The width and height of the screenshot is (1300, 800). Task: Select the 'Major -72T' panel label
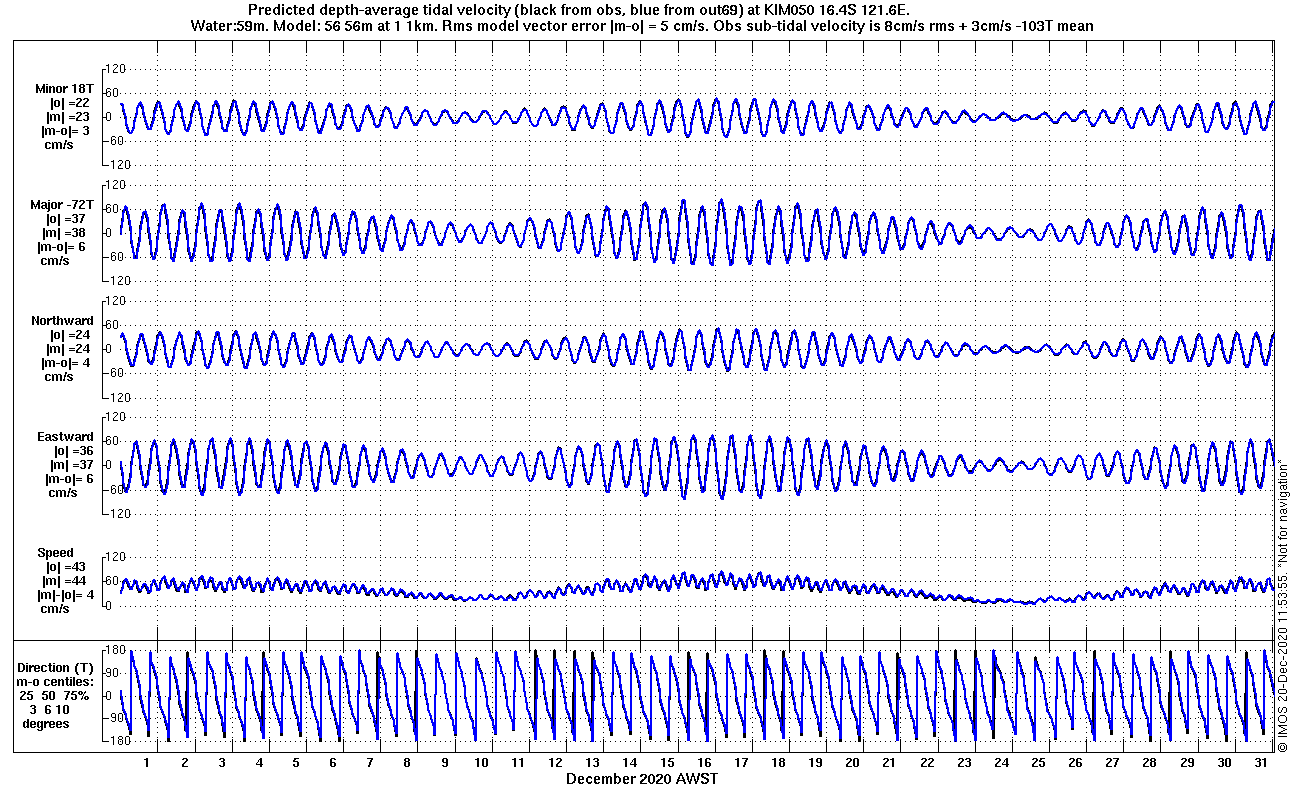[62, 205]
